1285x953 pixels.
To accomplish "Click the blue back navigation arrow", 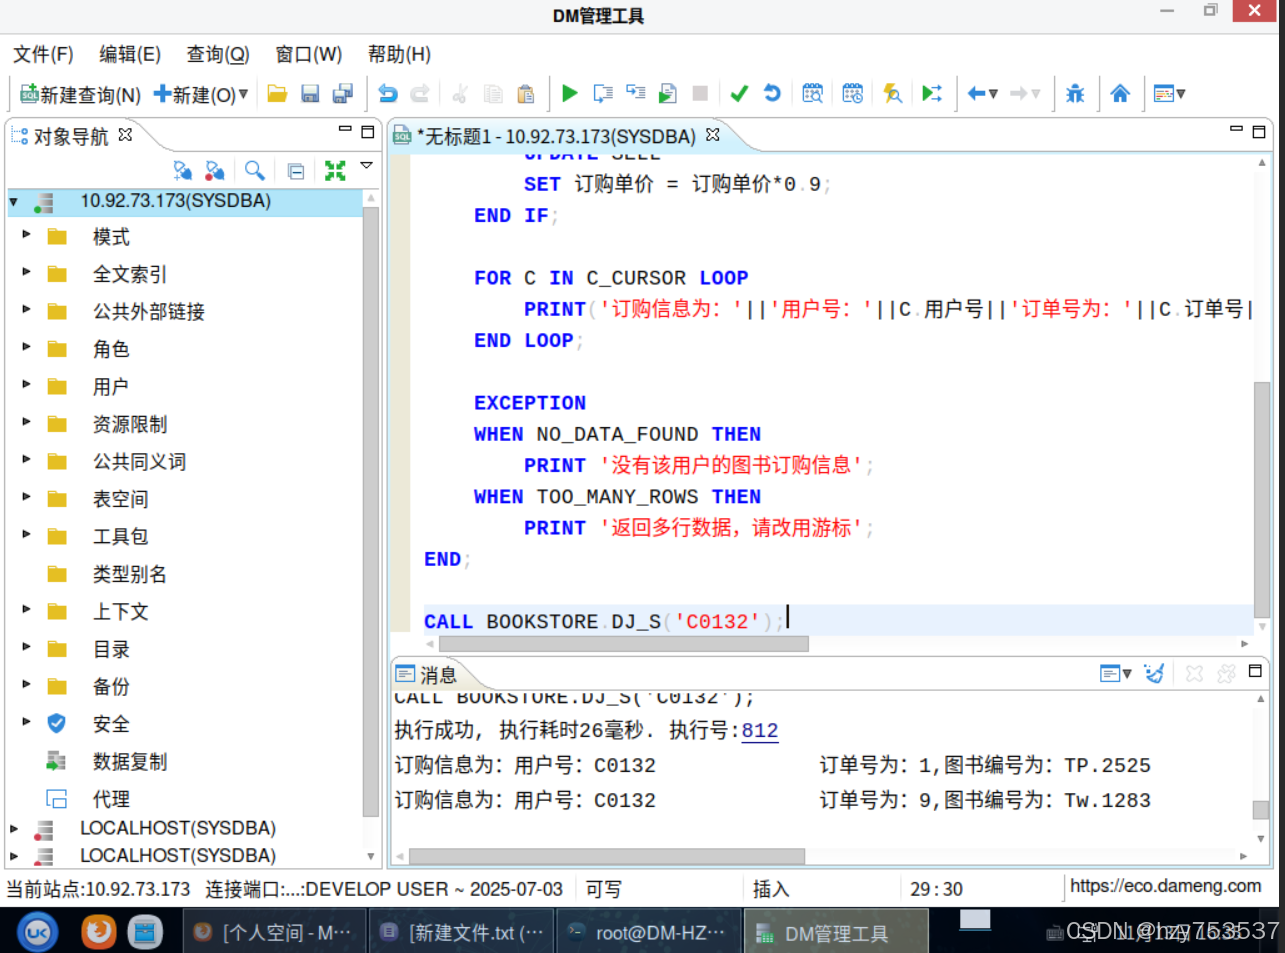I will [977, 93].
